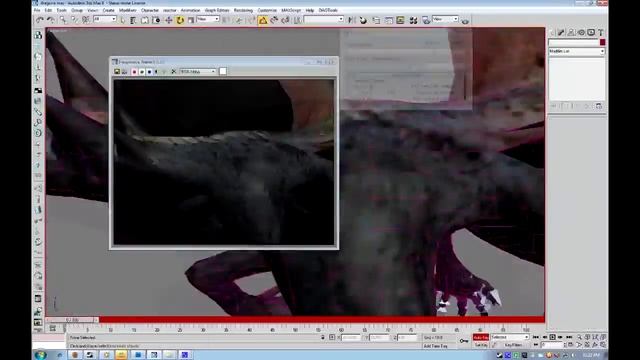This screenshot has height=360, width=640.
Task: Open the Rendering menu
Action: coord(243,10)
